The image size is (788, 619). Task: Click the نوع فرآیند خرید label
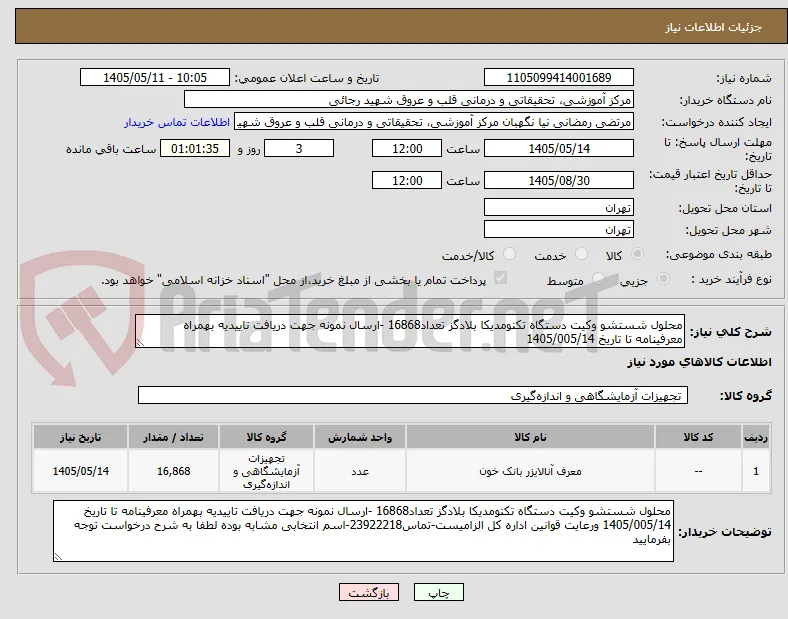point(731,279)
